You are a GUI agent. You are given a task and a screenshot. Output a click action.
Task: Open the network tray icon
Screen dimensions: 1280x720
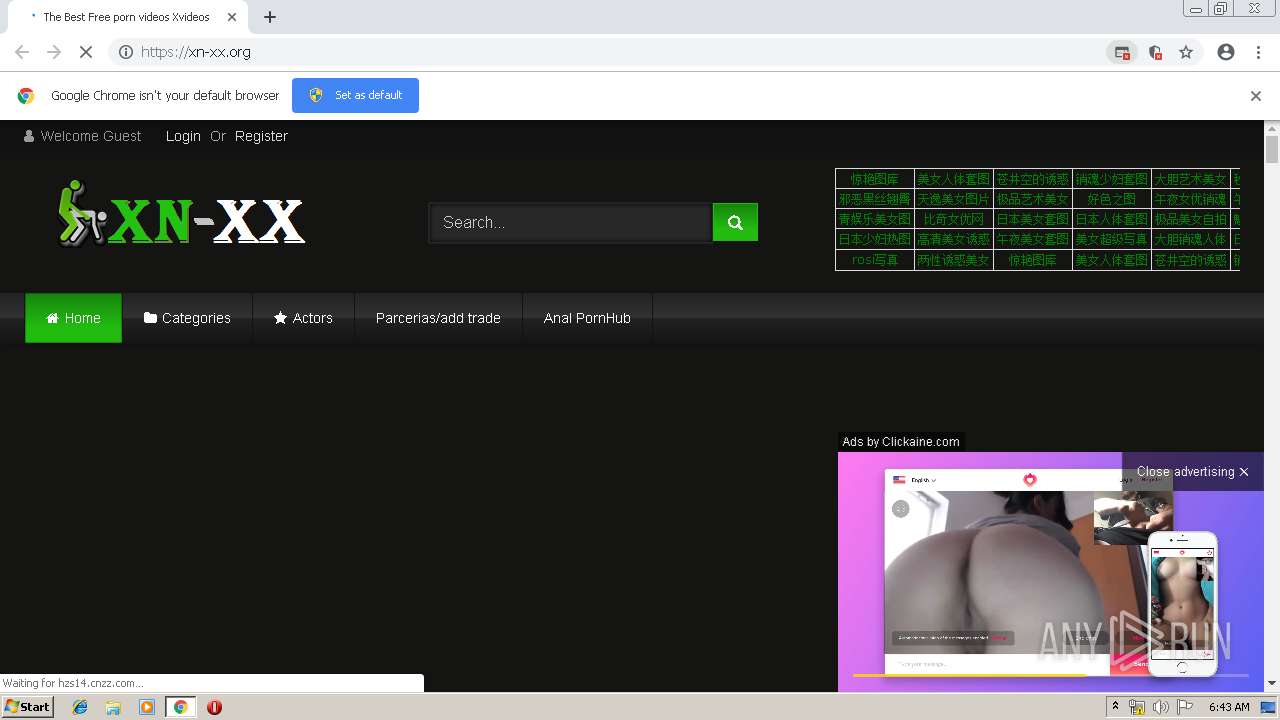coord(1137,707)
